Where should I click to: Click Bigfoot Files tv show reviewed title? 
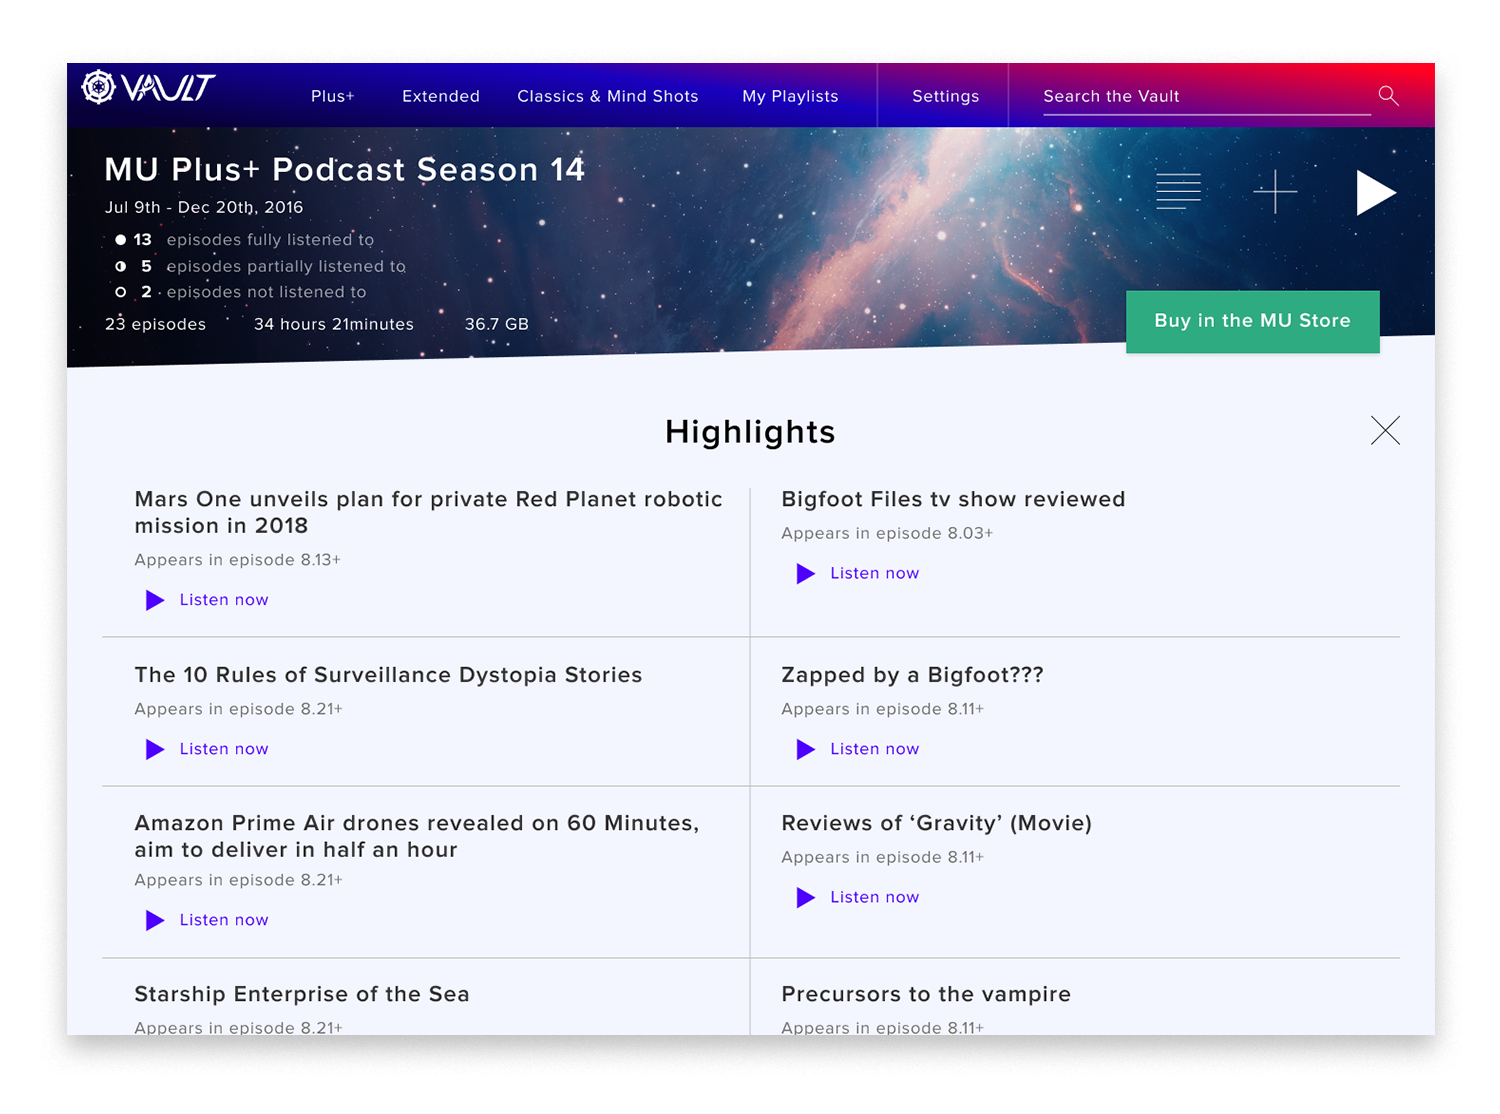[953, 499]
